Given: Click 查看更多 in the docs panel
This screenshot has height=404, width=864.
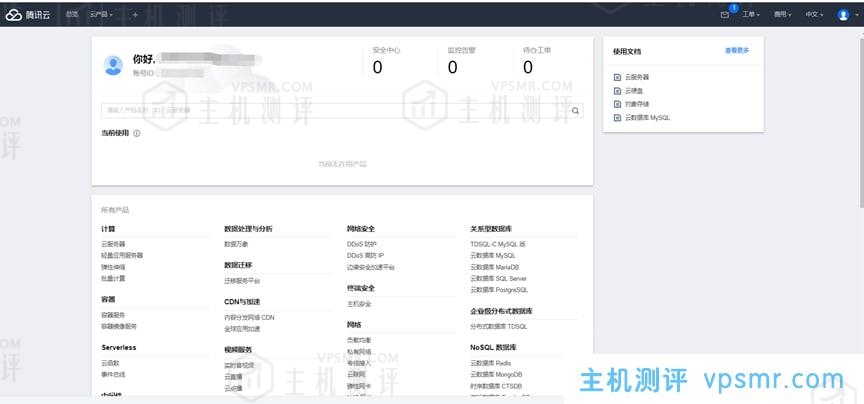Looking at the screenshot, I should [737, 51].
